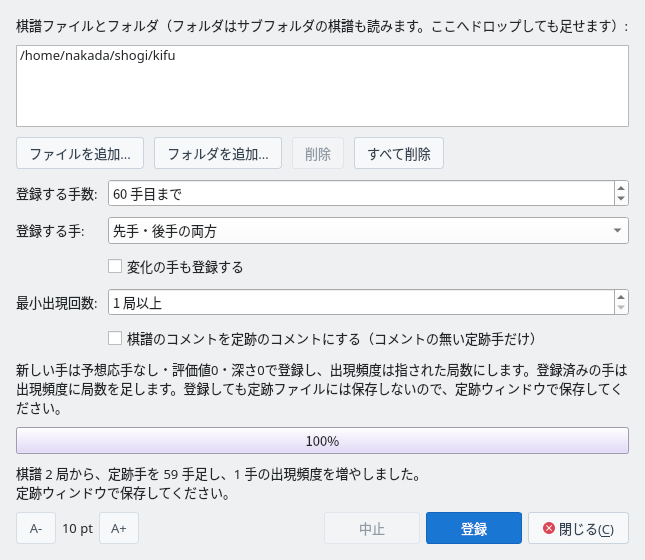This screenshot has height=560, width=645.
Task: Click the dropdown arrow for 先手・後手の両方
Action: pos(617,230)
